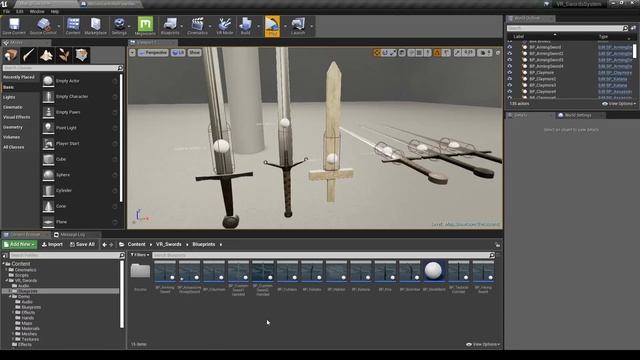
Task: Select the Geometry Editing mode icon
Action: click(x=82, y=55)
